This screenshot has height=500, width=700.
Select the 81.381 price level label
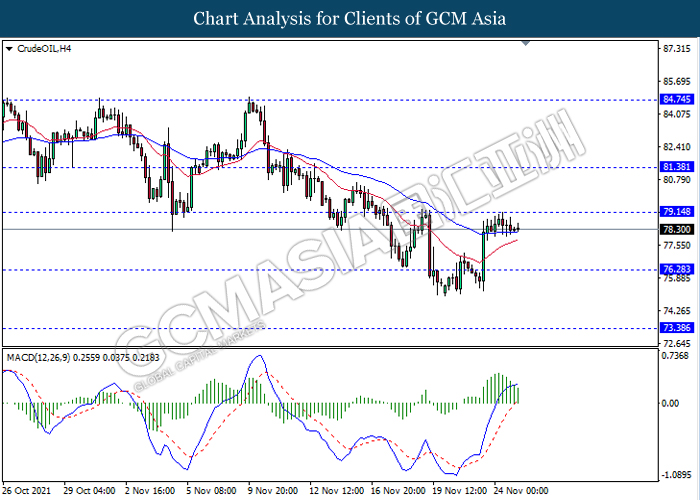[x=677, y=167]
